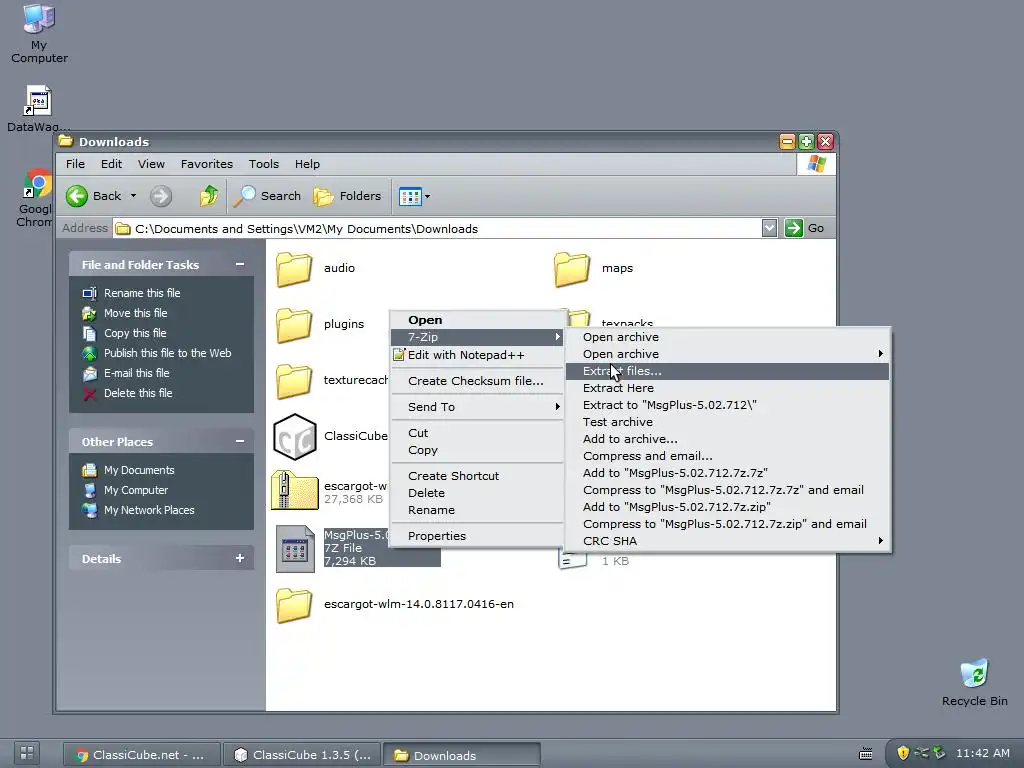Switch to ClassiCube.net Chrome taskbar button
Viewport: 1024px width, 768px height.
coord(141,755)
